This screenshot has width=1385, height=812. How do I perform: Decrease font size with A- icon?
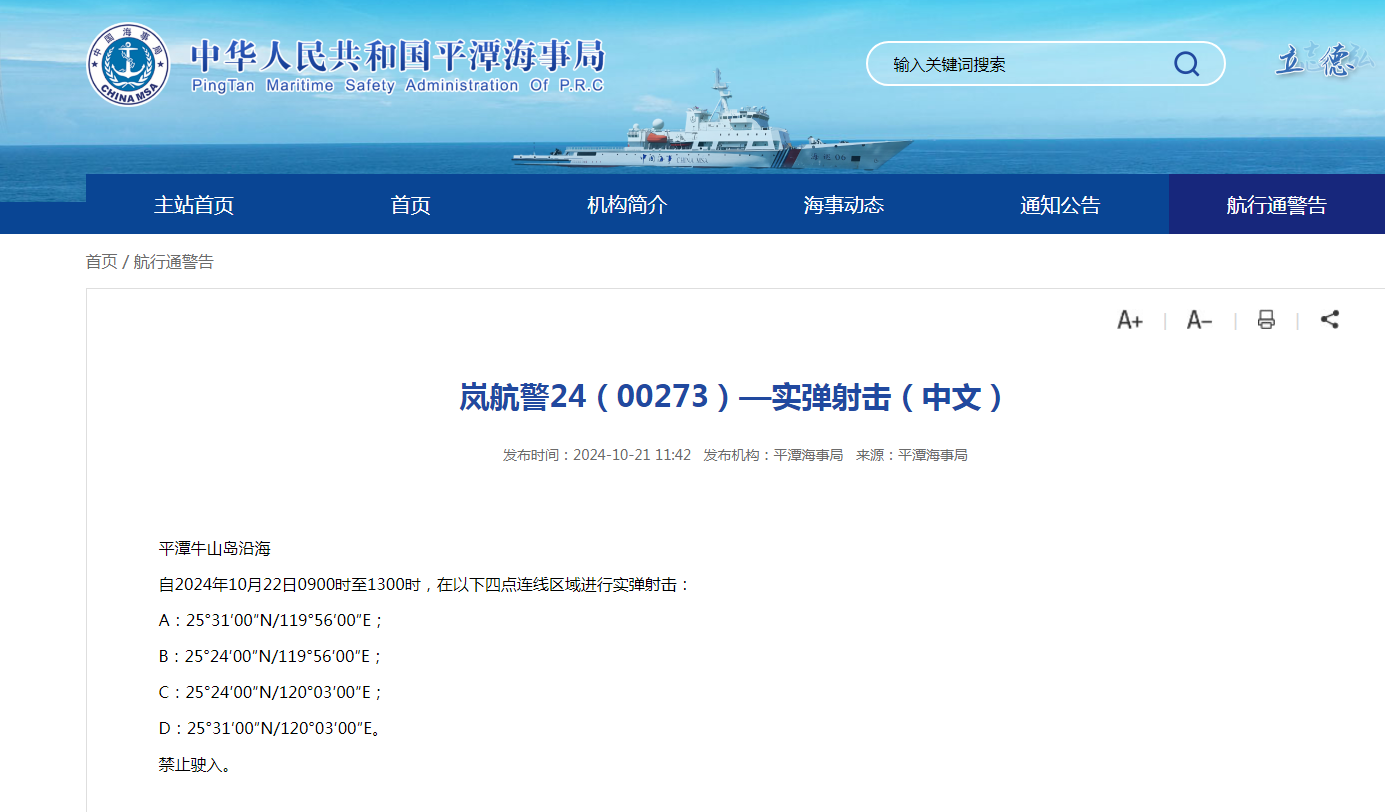coord(1199,320)
